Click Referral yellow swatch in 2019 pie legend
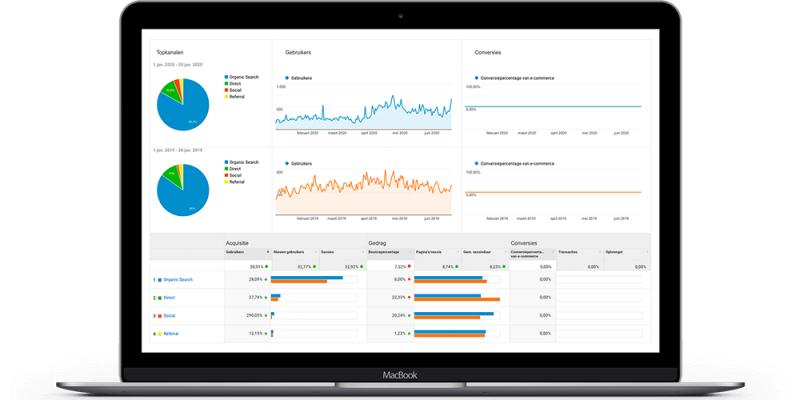The height and width of the screenshot is (400, 800). click(226, 182)
